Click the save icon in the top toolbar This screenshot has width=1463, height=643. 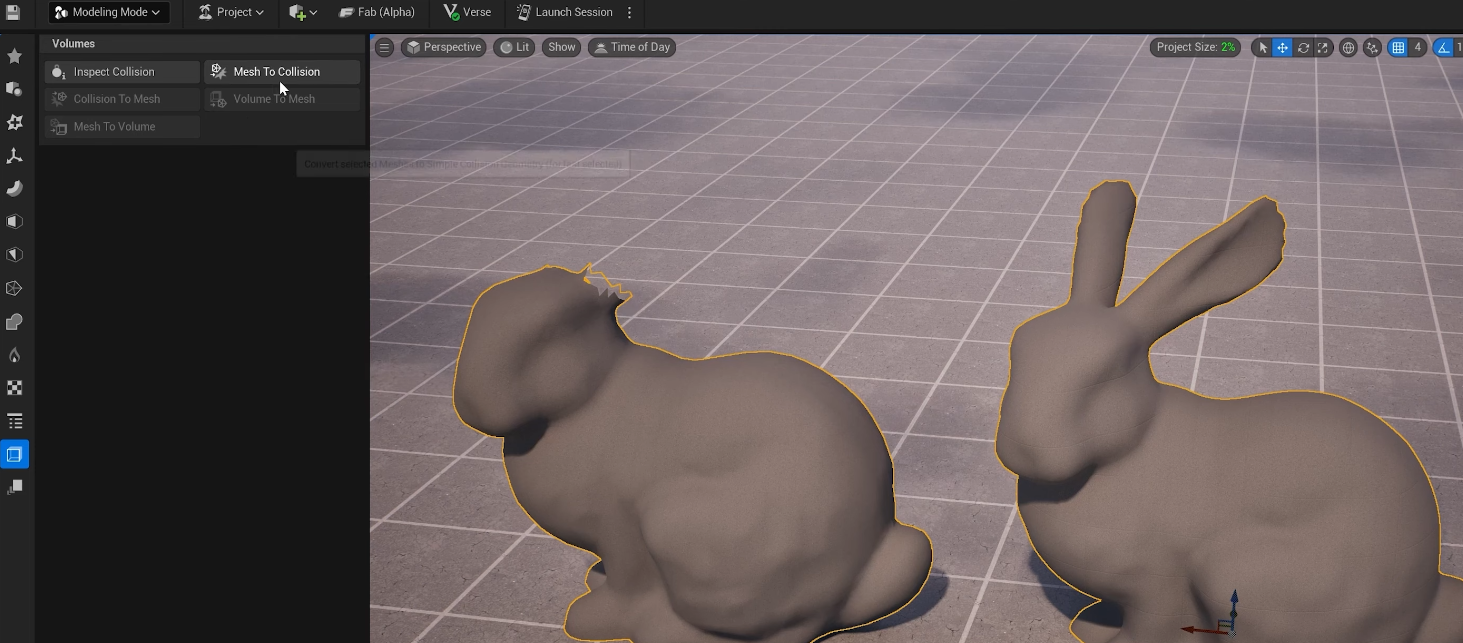[x=13, y=13]
